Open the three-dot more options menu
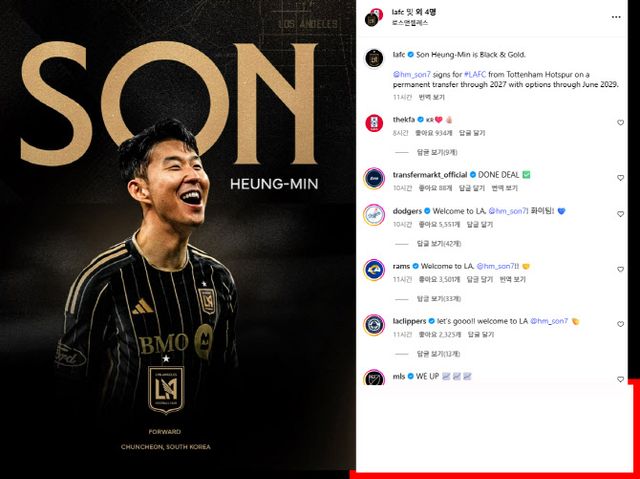Image resolution: width=640 pixels, height=479 pixels. (x=616, y=17)
